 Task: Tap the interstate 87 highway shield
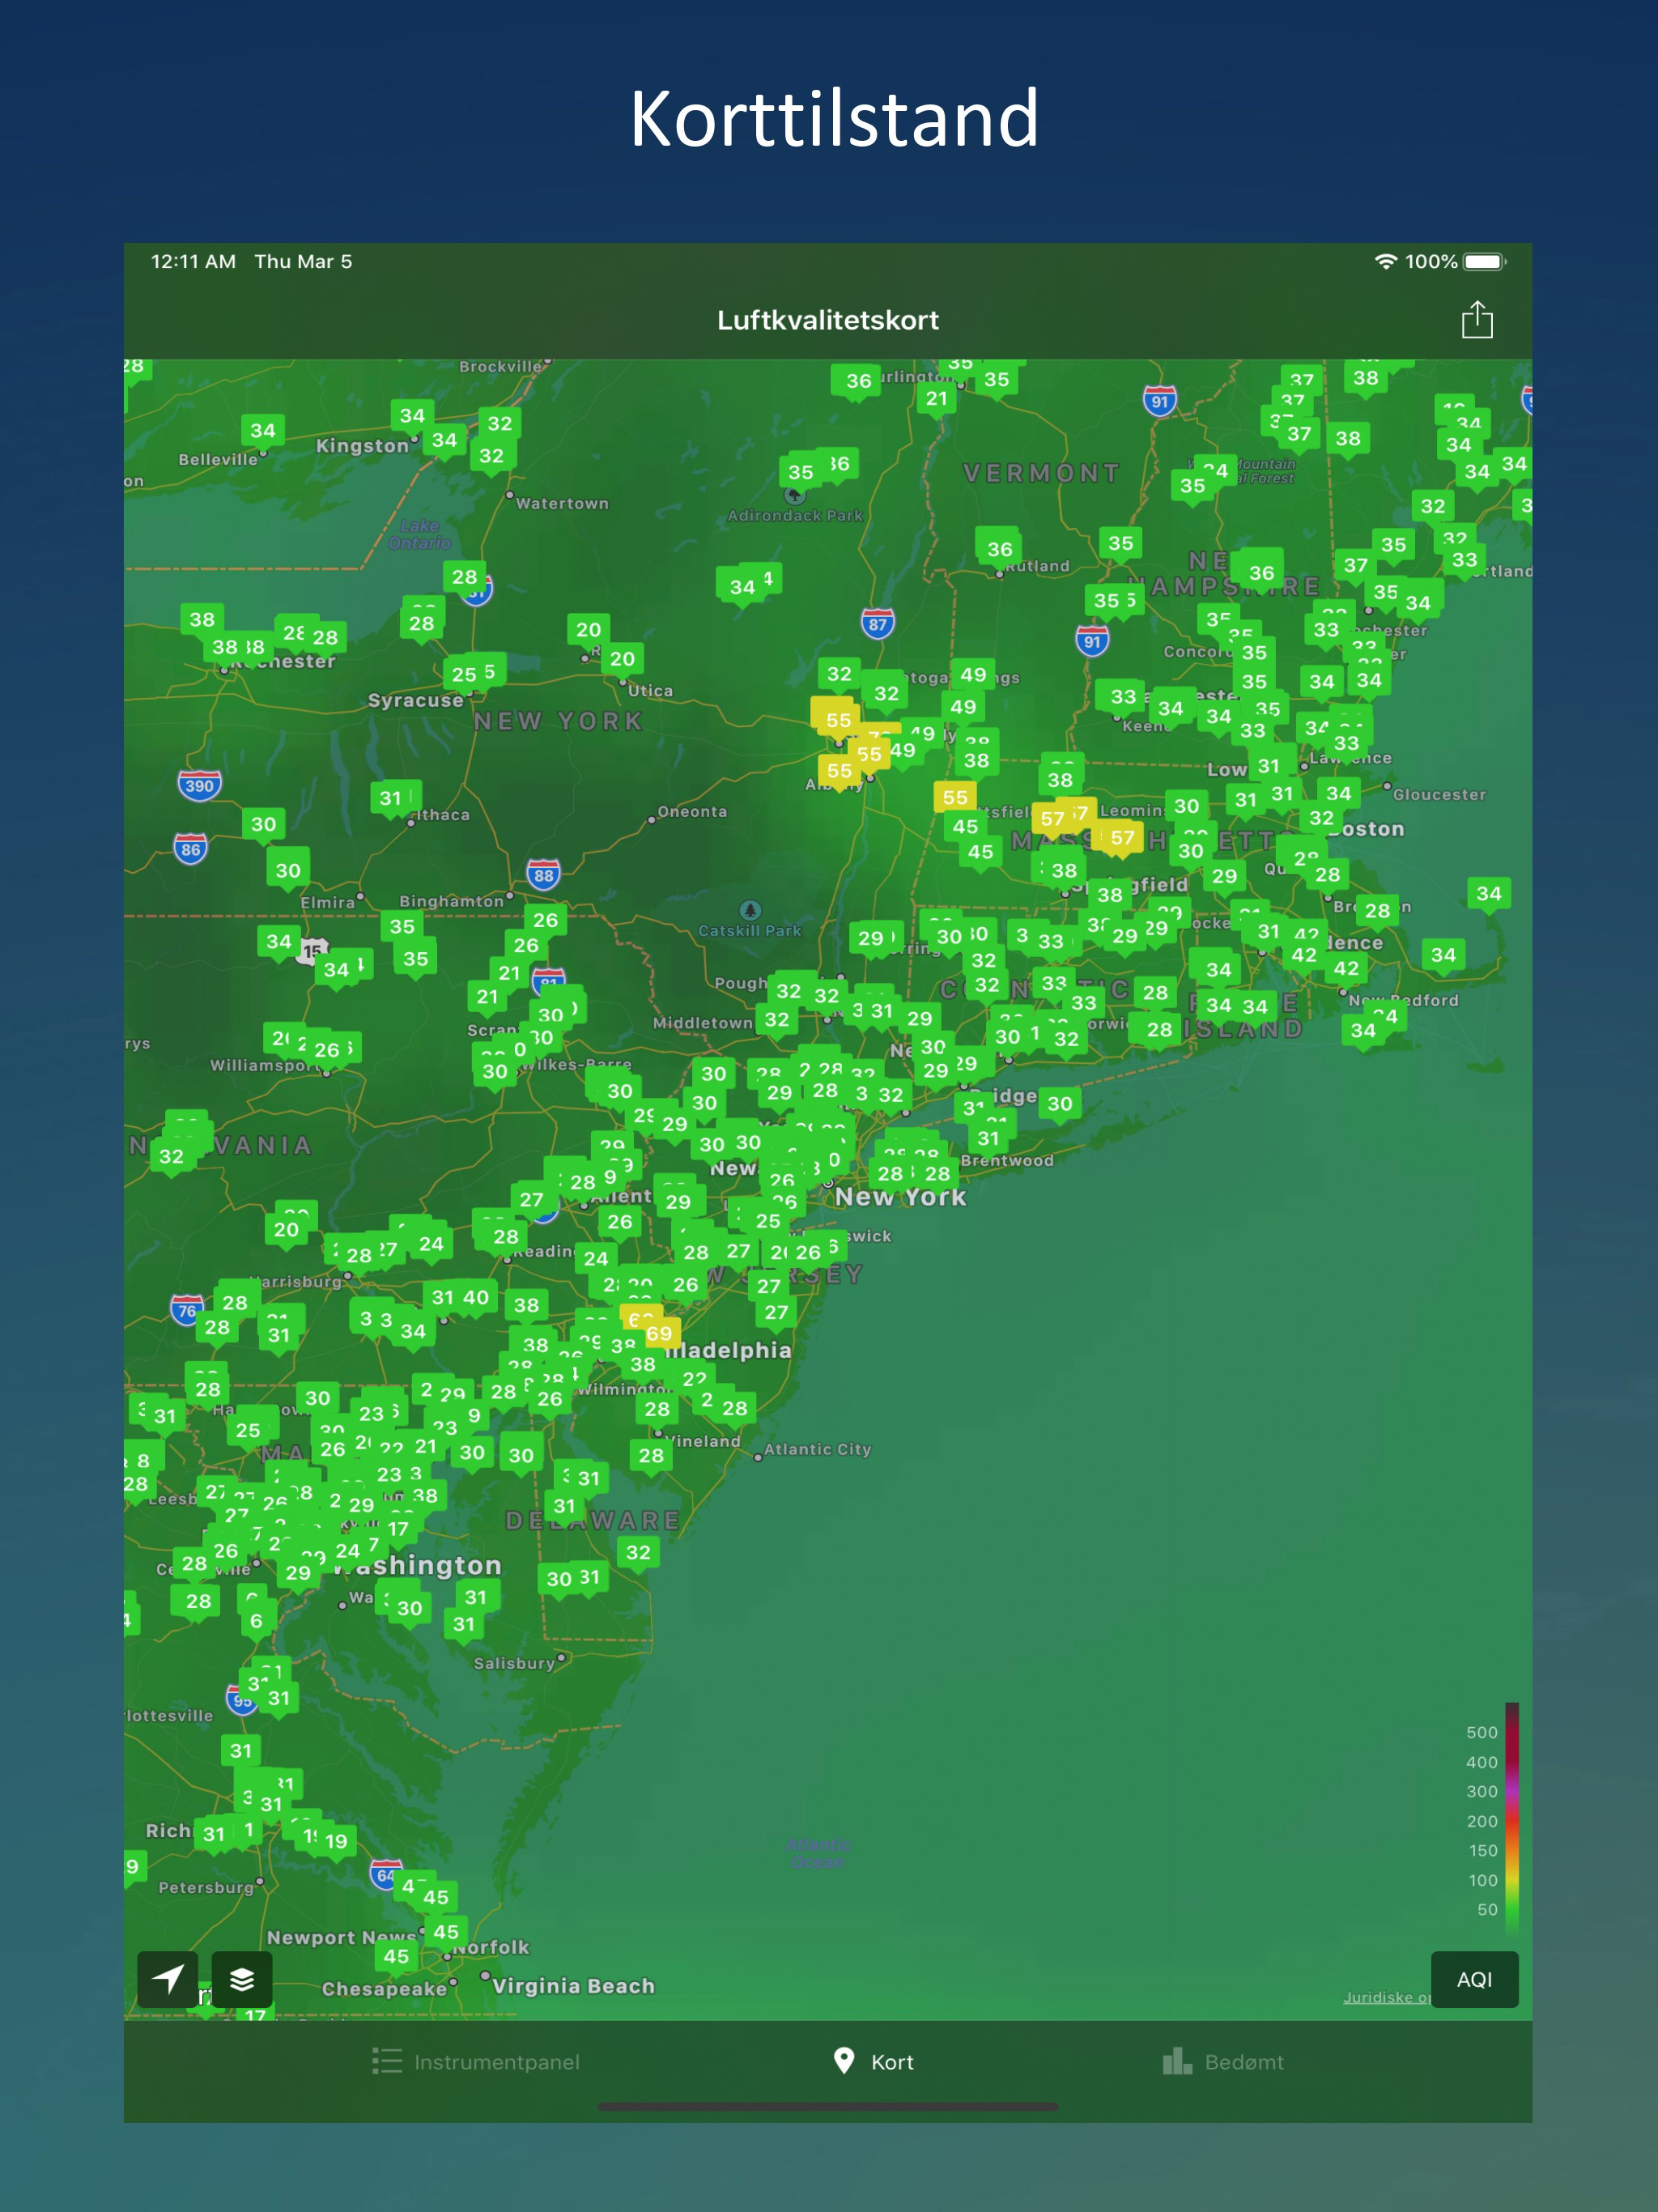tap(877, 624)
